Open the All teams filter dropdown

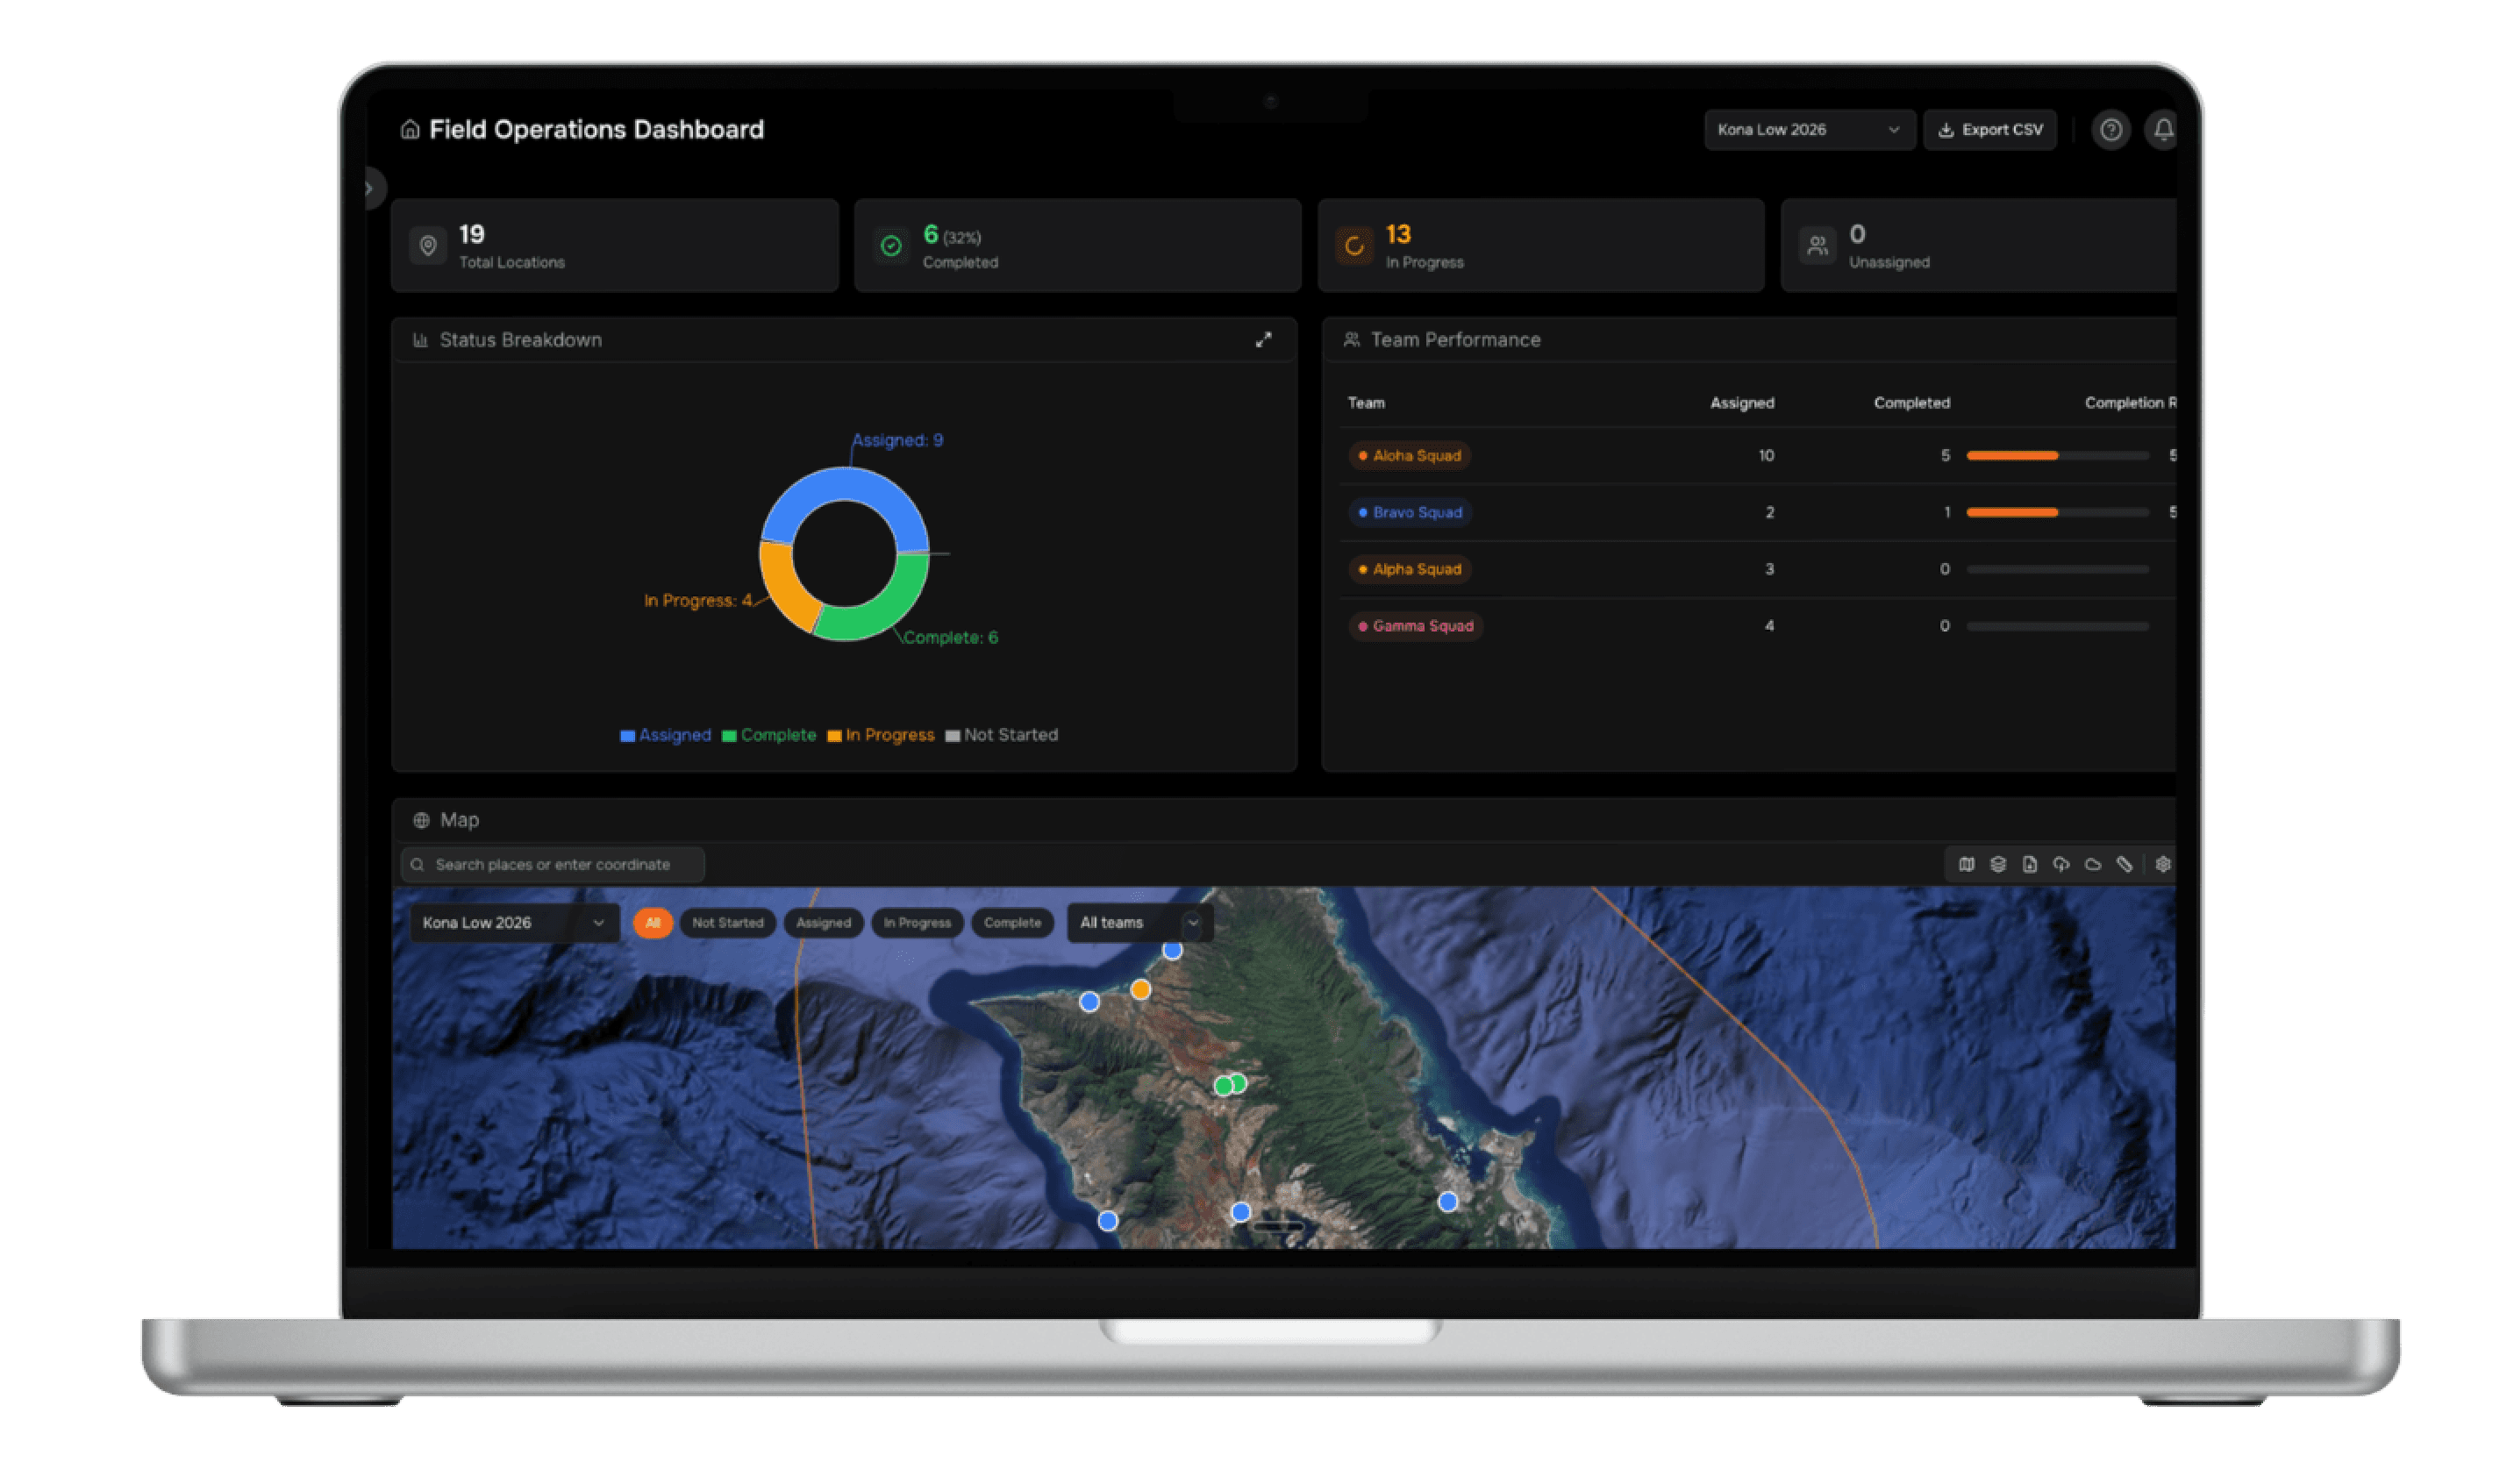[1139, 923]
